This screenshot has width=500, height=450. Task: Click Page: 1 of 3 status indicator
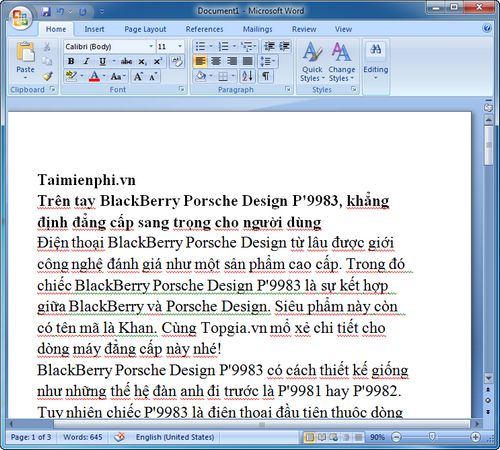[x=31, y=437]
